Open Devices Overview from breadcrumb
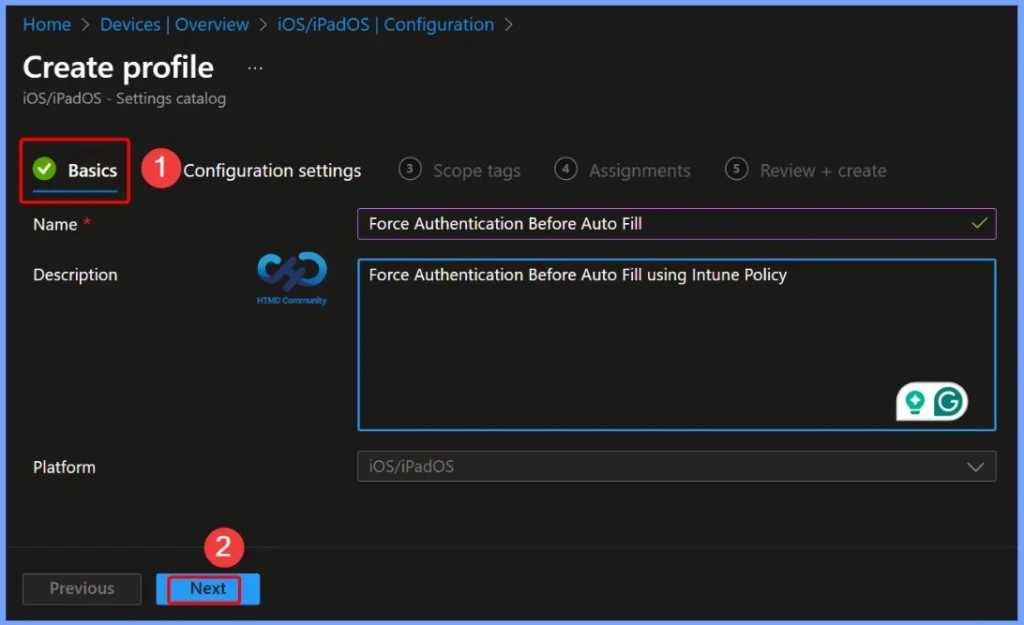 [175, 24]
